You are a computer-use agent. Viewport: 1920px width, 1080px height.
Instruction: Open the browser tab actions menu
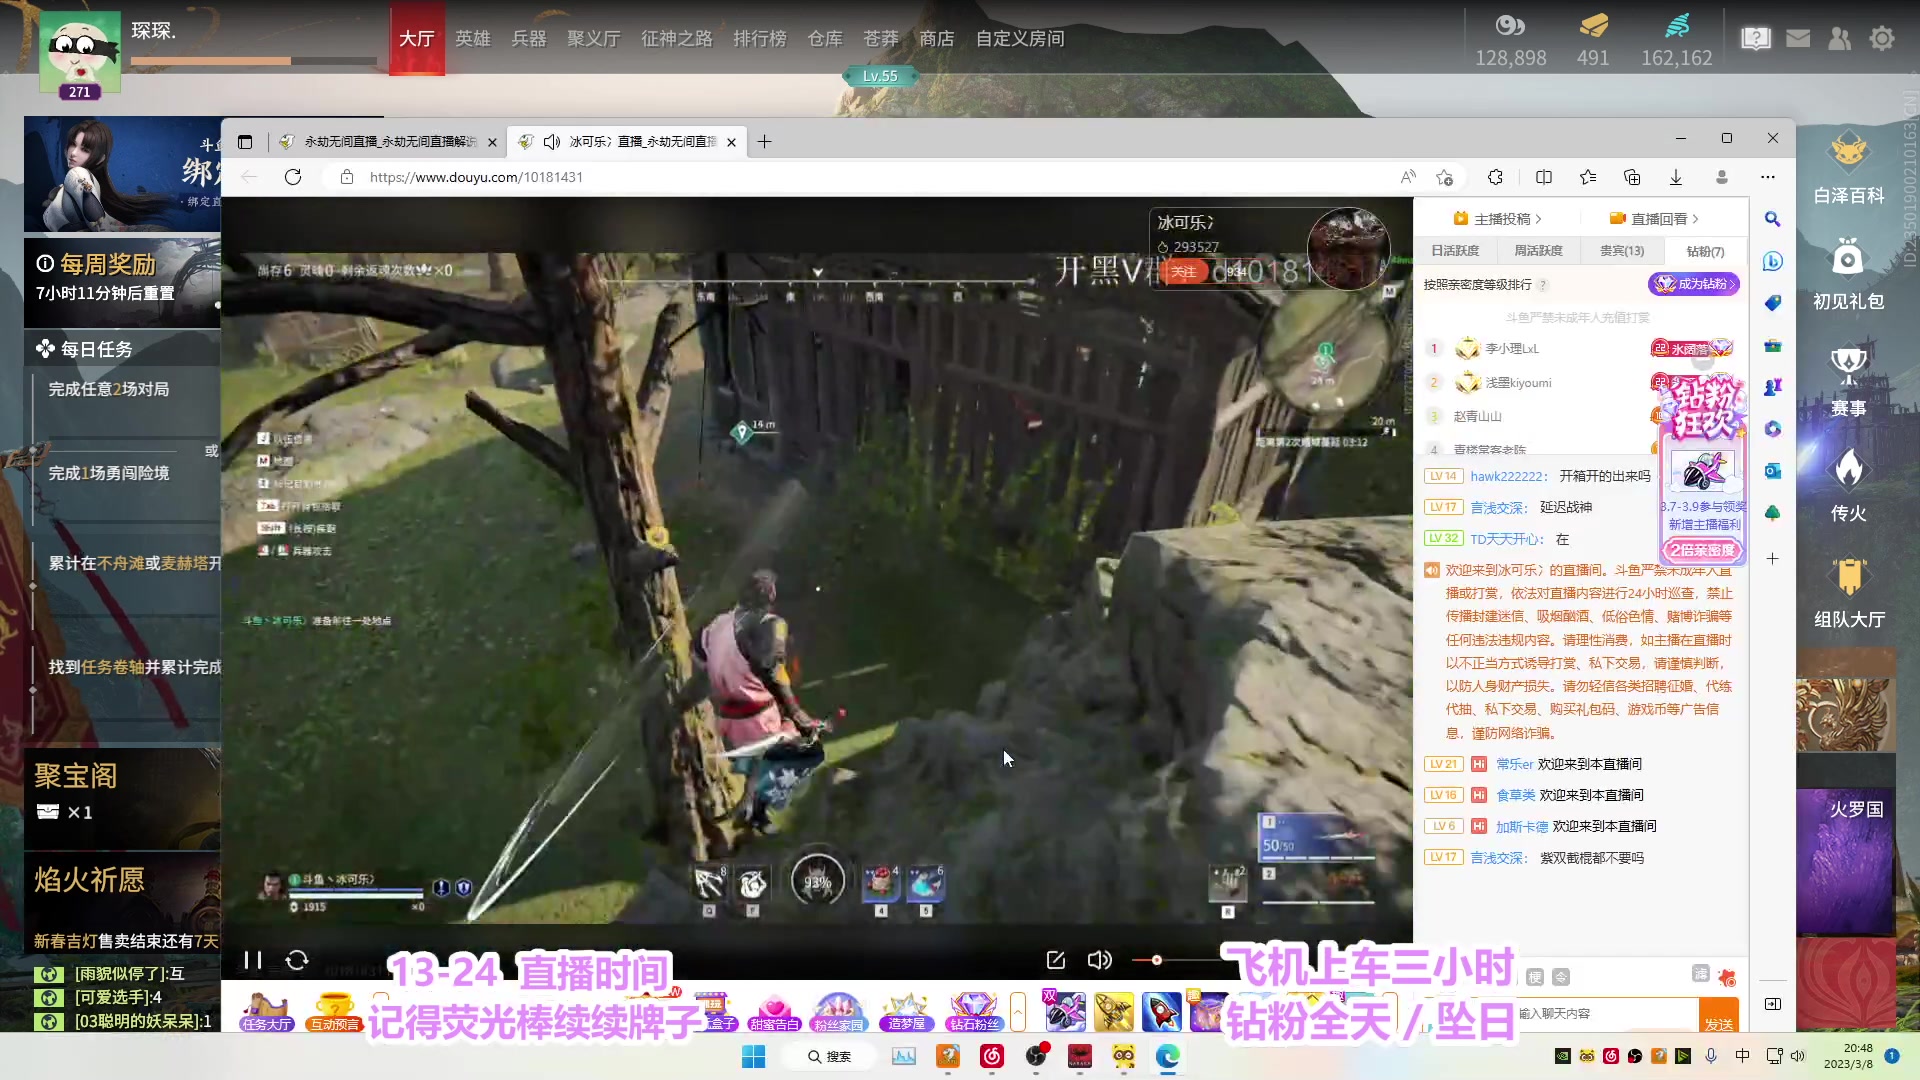coord(245,142)
